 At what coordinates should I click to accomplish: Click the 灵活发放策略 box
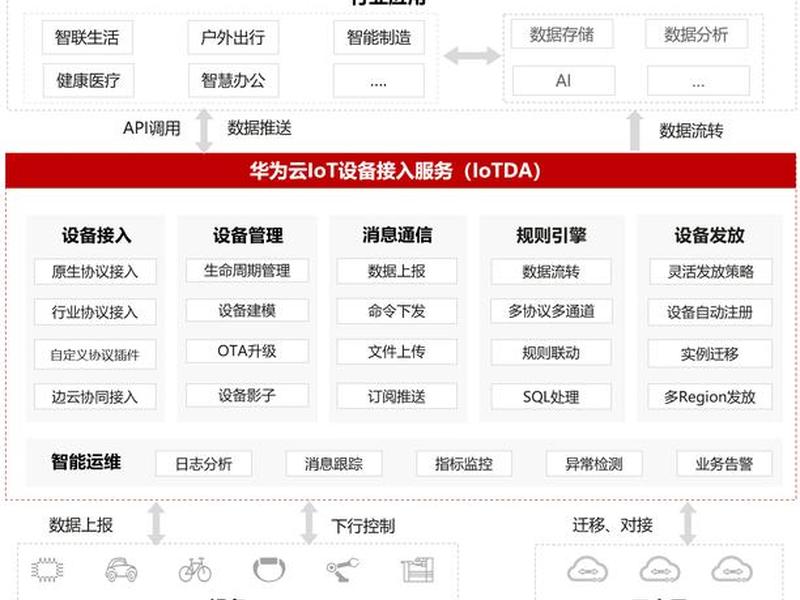(711, 272)
